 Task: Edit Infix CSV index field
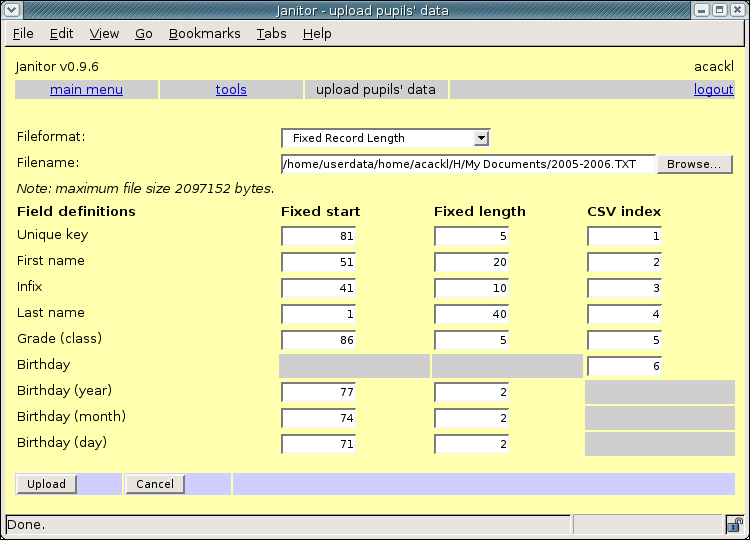coord(625,288)
